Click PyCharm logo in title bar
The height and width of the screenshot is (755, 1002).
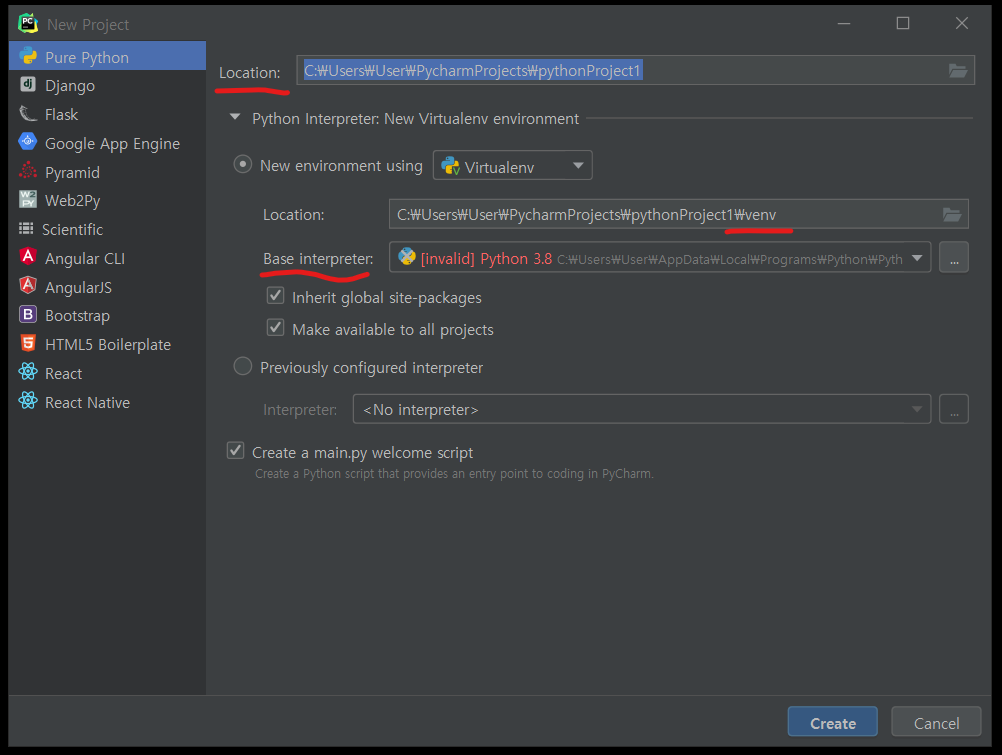[x=27, y=24]
